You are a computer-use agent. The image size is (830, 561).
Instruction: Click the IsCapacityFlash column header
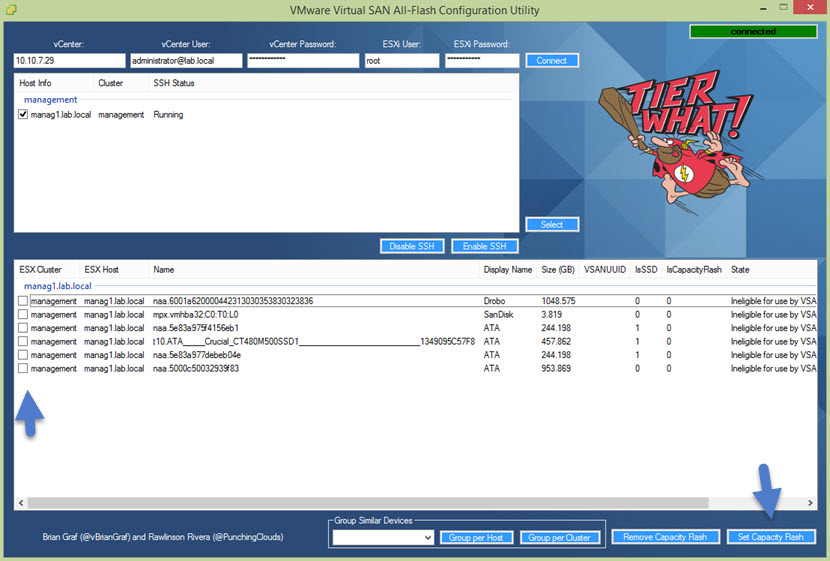(x=694, y=269)
